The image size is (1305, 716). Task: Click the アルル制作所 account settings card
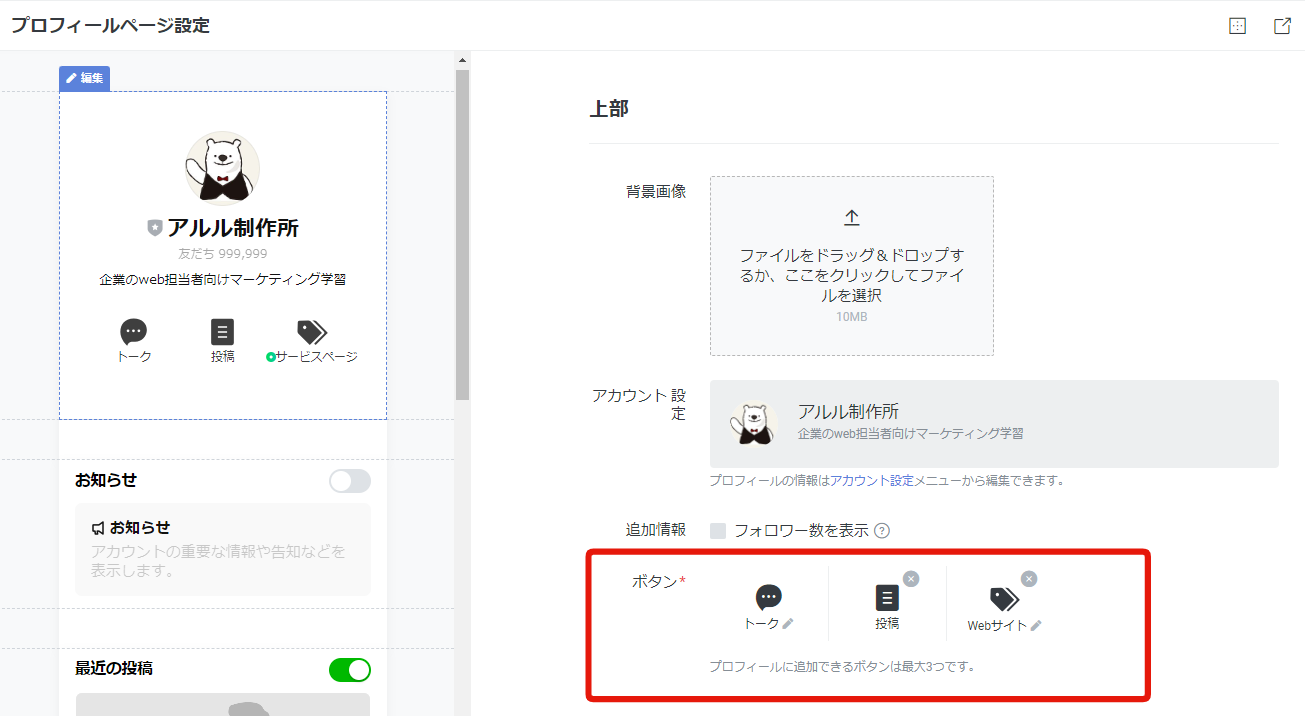pos(994,424)
